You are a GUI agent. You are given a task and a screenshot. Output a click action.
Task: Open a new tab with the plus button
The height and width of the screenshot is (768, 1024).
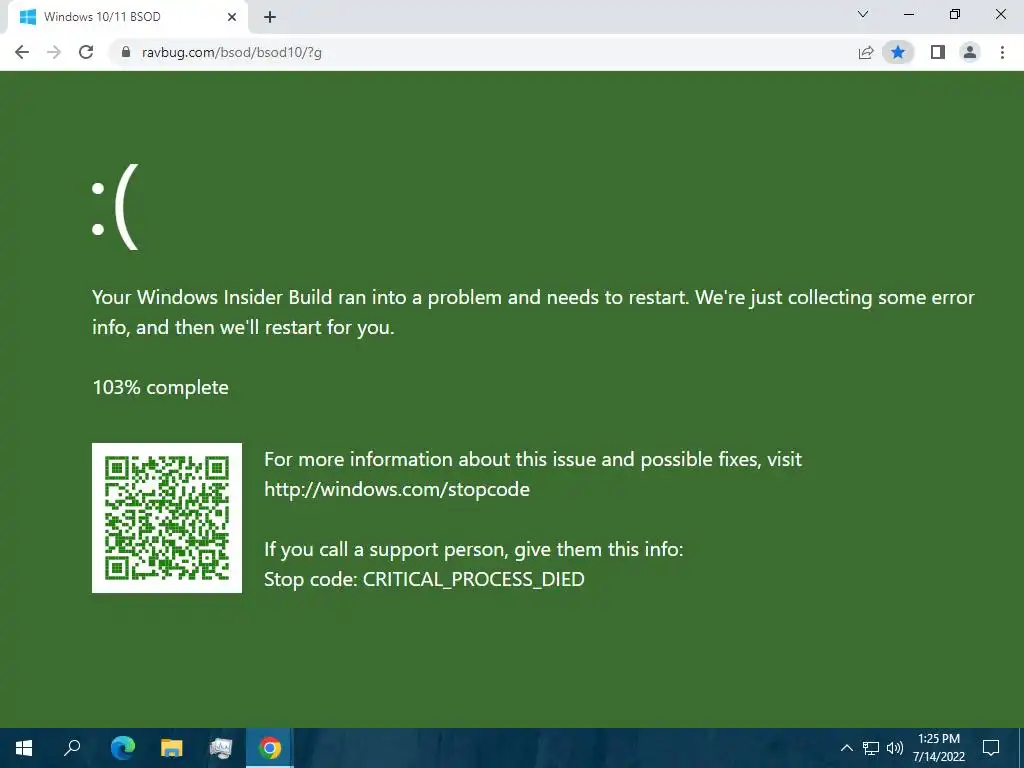pos(270,17)
